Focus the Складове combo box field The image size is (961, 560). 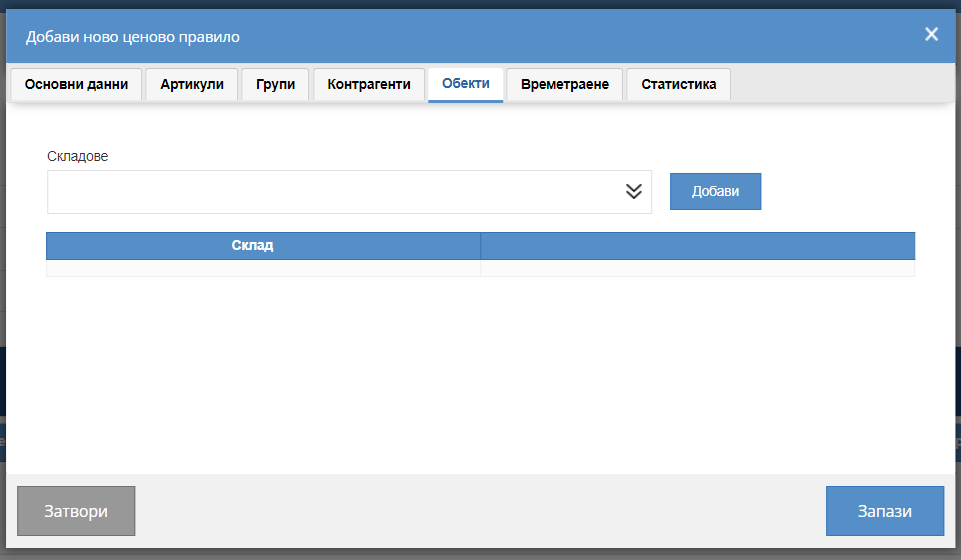[349, 192]
